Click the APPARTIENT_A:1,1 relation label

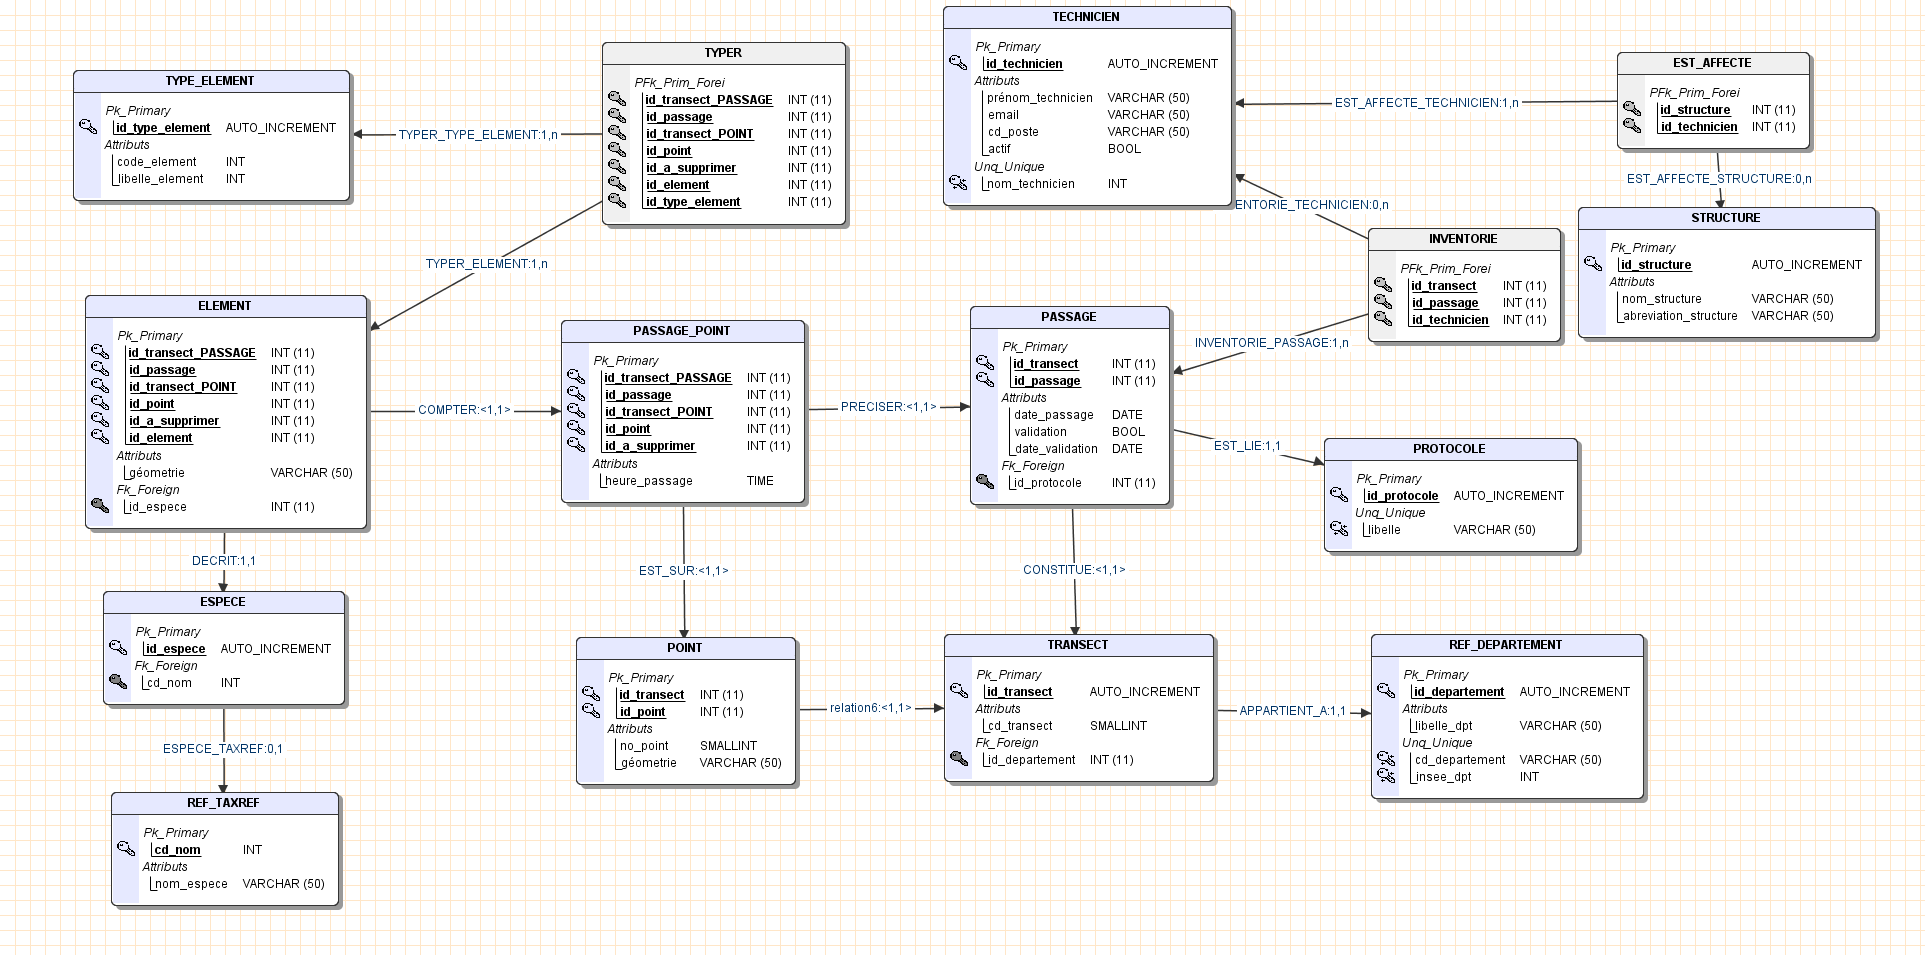click(1292, 711)
